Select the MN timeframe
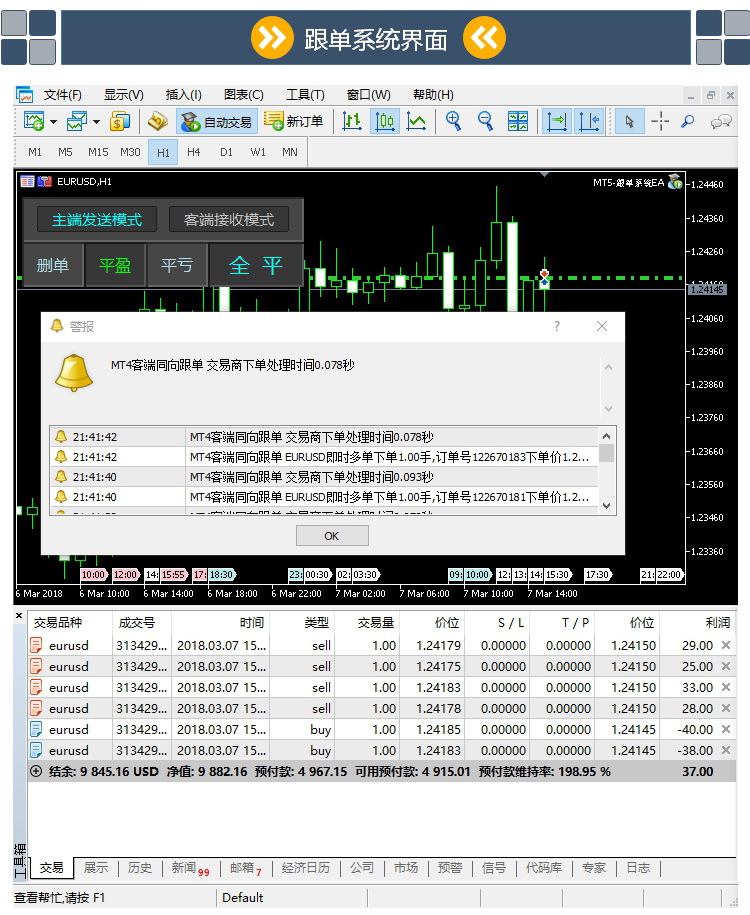750x915 pixels. pos(289,152)
